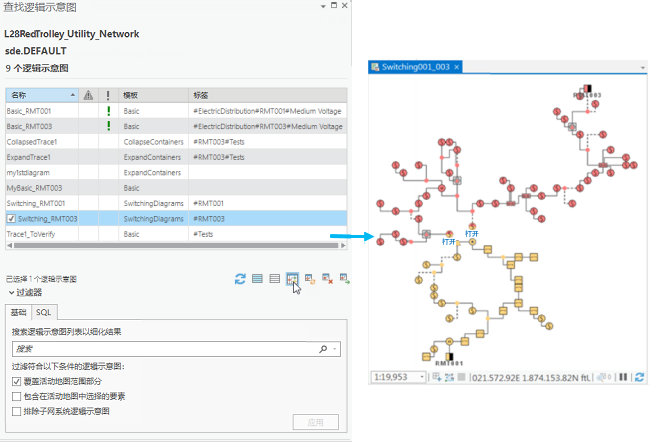Screen dimensions: 650x442
Task: Refresh the diagram view using status bar icon
Action: pos(639,377)
